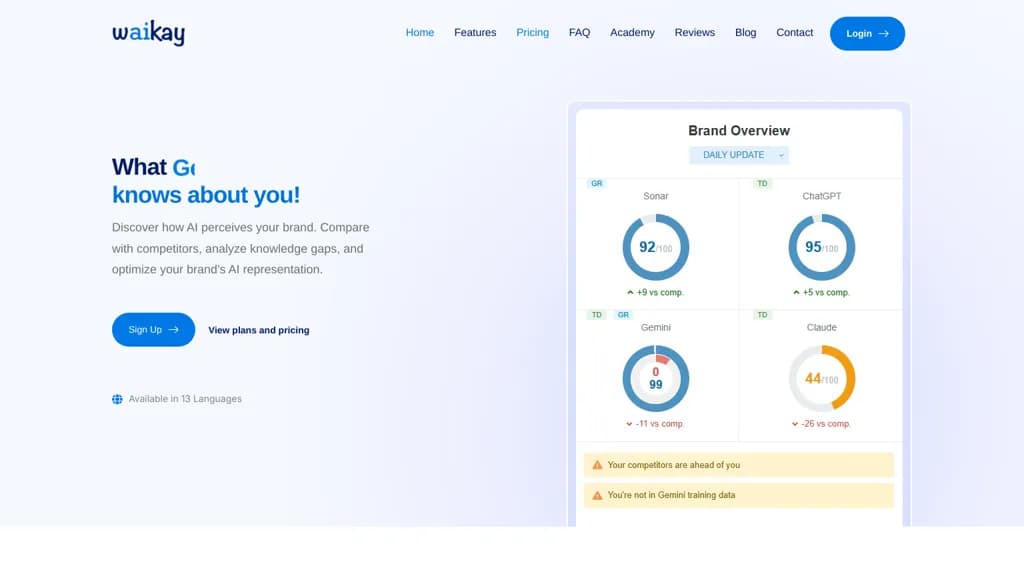Click the Gemini score ring 0/99
Screen dimensions: 1024x576
click(x=656, y=379)
